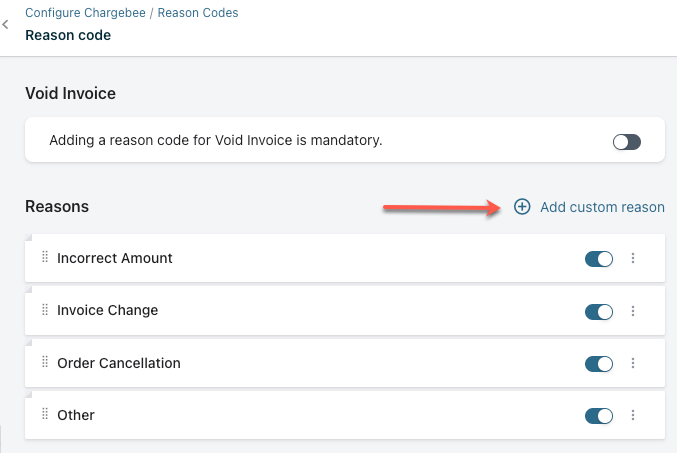The width and height of the screenshot is (677, 453).
Task: Disable the Order Cancellation reason toggle
Action: pos(598,364)
